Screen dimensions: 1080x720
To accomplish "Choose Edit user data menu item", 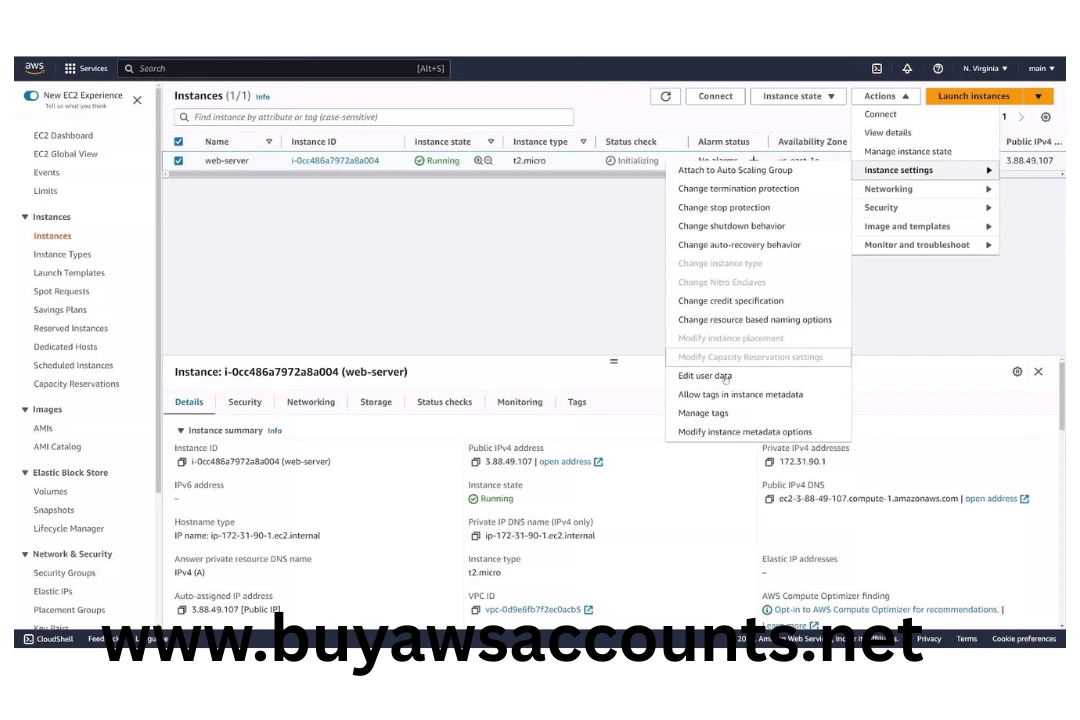I will [x=705, y=376].
